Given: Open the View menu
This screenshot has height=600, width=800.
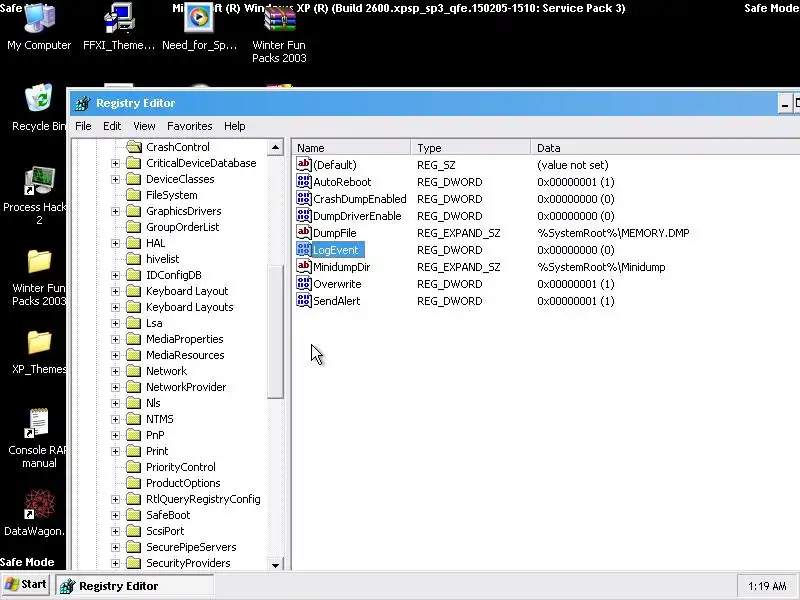Looking at the screenshot, I should click(x=144, y=126).
